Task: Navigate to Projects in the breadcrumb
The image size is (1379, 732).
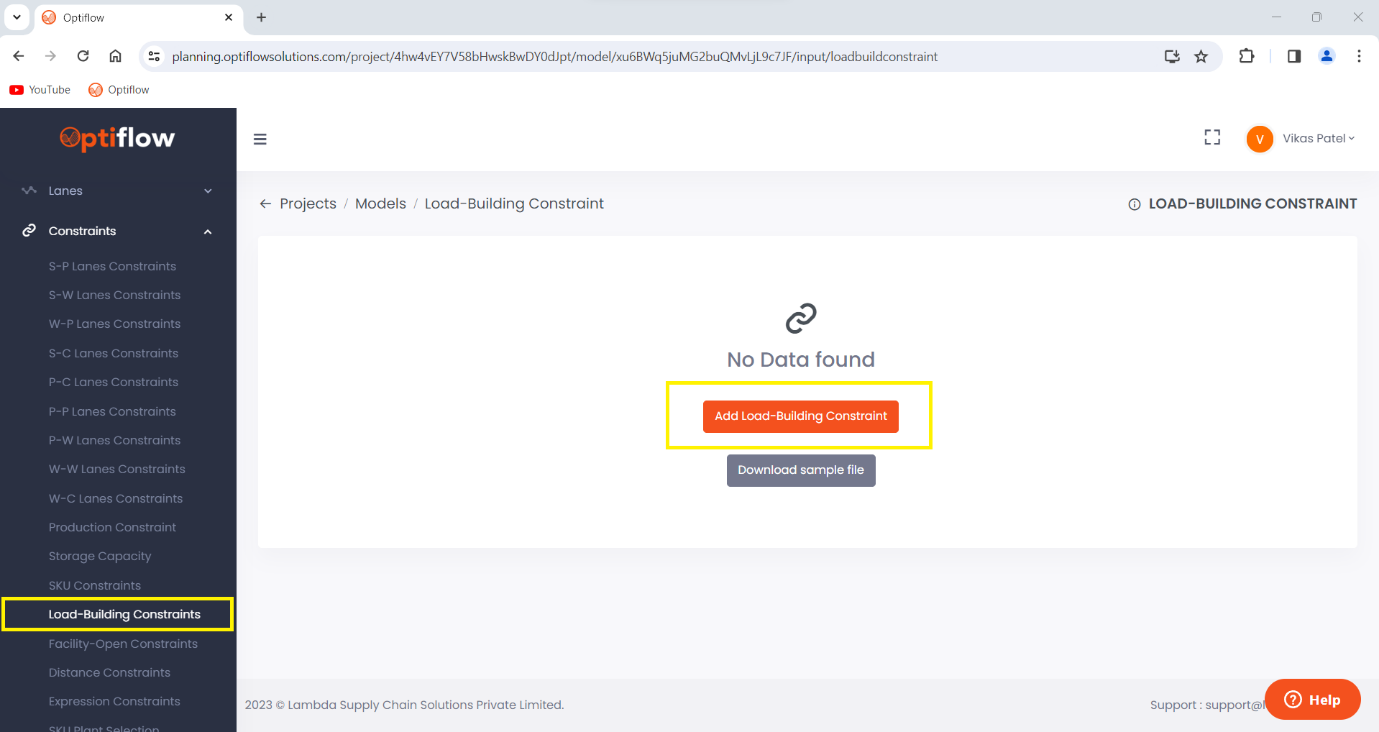Action: (309, 203)
